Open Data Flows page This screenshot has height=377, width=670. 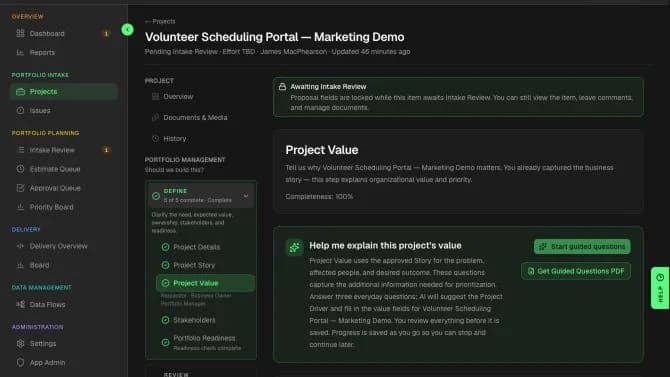(x=63, y=304)
